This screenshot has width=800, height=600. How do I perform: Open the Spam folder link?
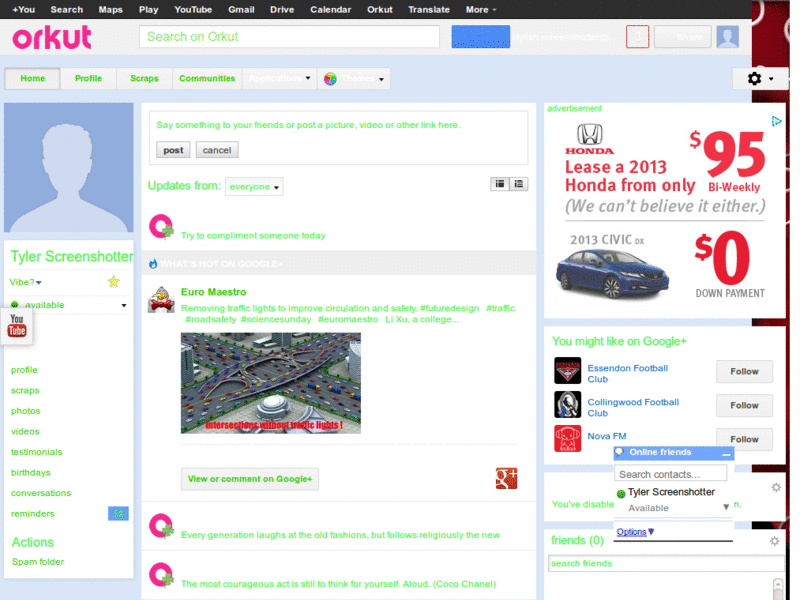click(38, 562)
